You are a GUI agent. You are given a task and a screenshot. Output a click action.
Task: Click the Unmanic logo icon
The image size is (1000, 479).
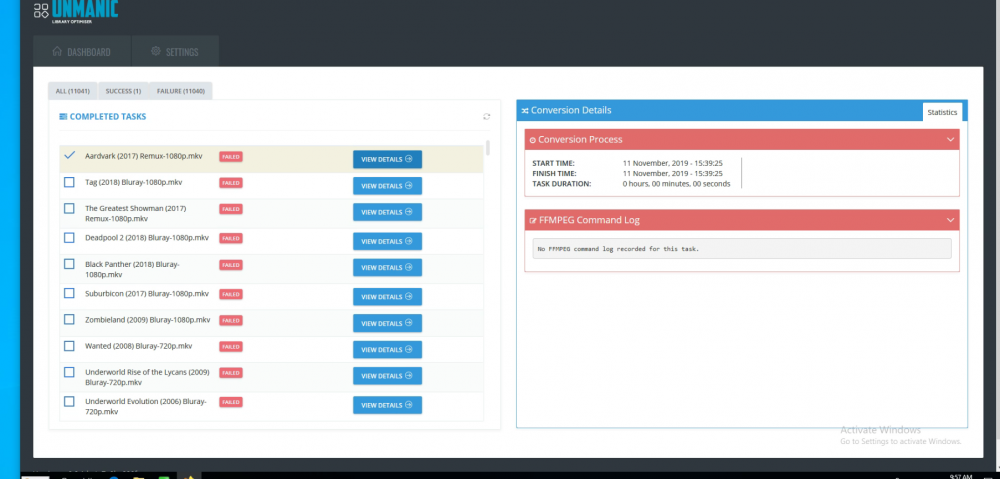pyautogui.click(x=41, y=10)
